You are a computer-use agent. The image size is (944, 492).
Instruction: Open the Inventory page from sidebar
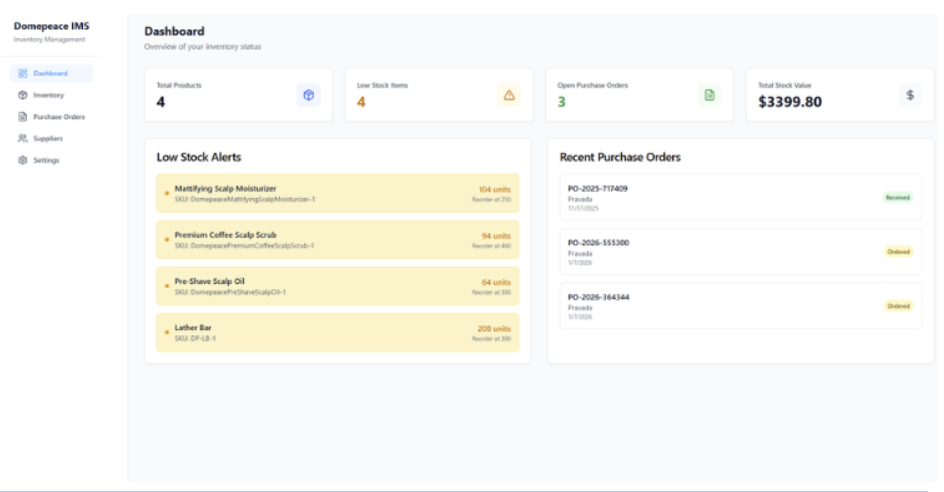point(48,95)
